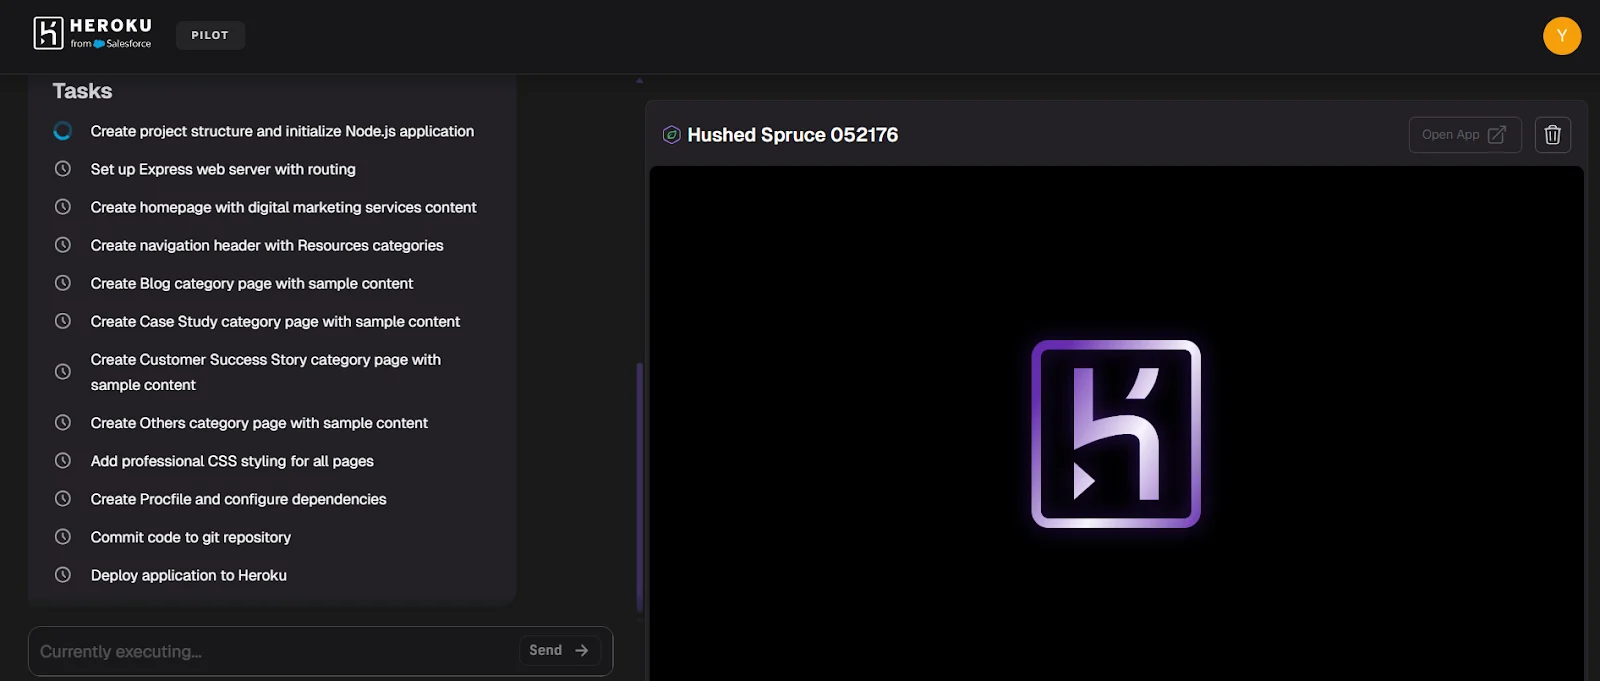Select 'Deploy application to Heroku' task
Viewport: 1600px width, 681px height.
(x=189, y=575)
